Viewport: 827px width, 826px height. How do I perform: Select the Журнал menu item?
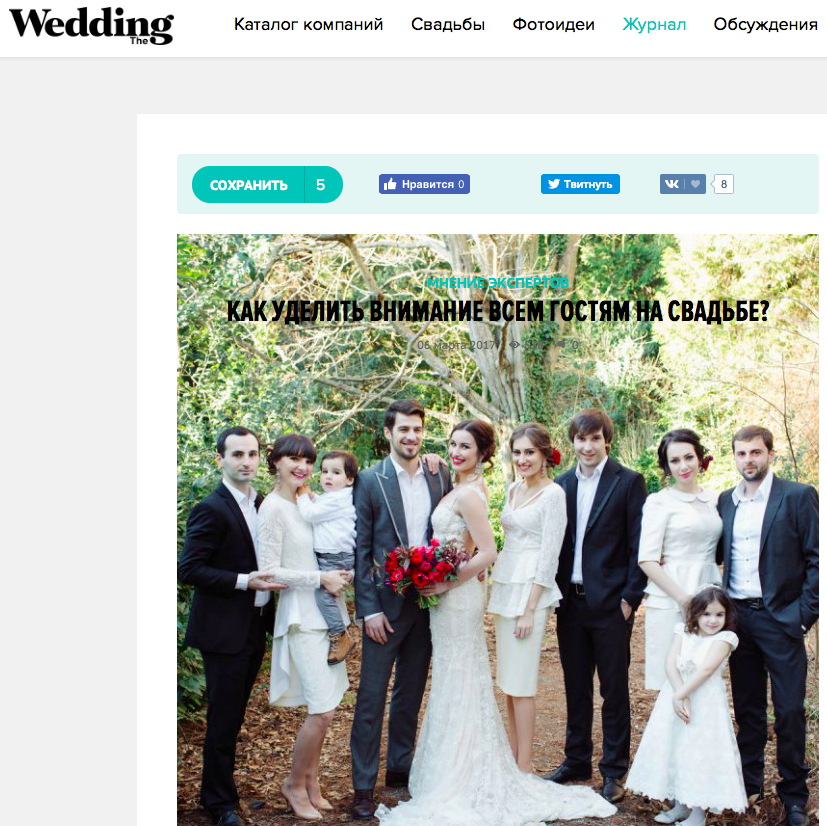point(654,24)
